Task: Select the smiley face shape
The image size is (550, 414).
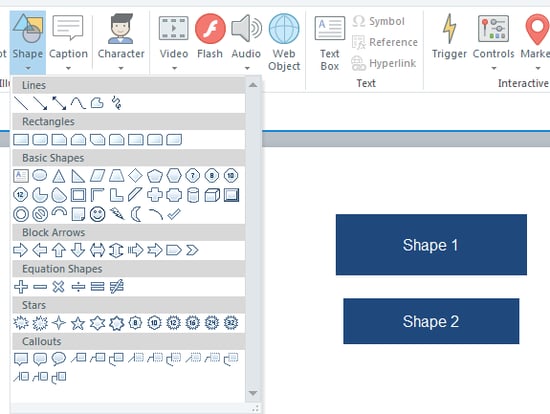Action: (97, 214)
